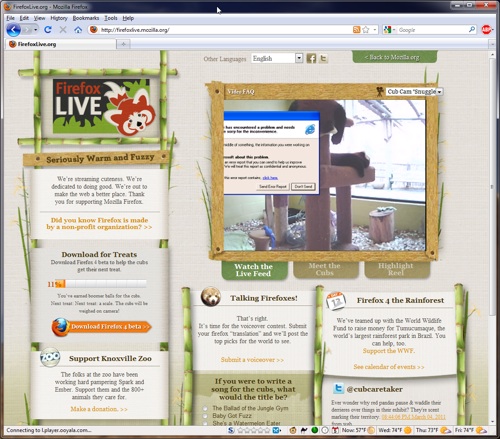Open the Bookmarks menu
This screenshot has height=439, width=500.
[x=86, y=18]
